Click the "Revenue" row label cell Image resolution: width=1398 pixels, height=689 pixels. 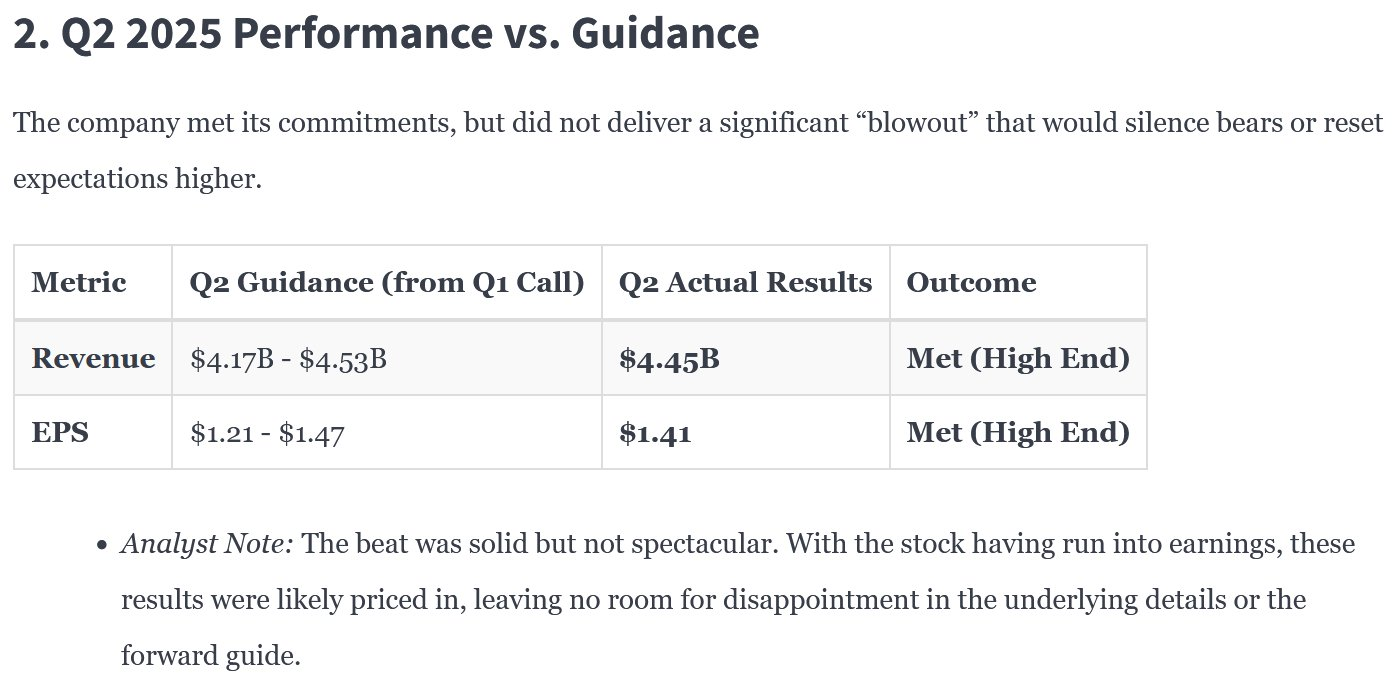tap(93, 359)
